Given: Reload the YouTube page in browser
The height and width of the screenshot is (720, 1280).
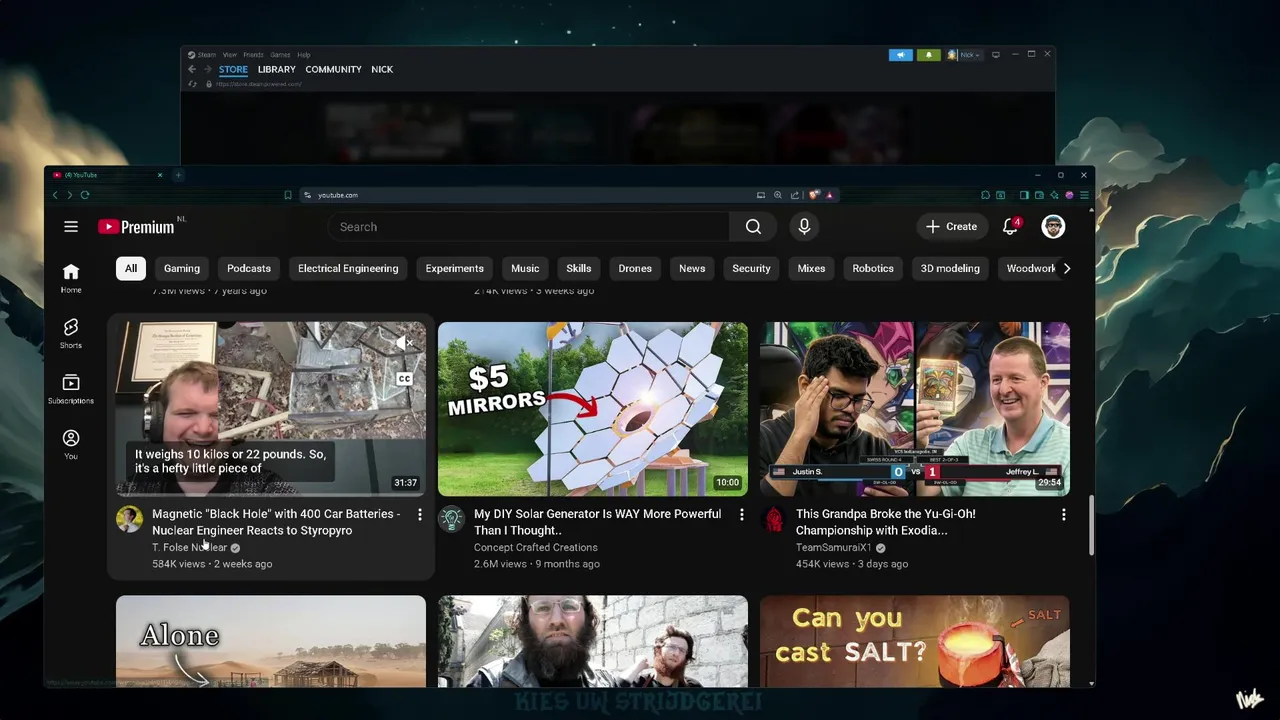Looking at the screenshot, I should (x=85, y=195).
